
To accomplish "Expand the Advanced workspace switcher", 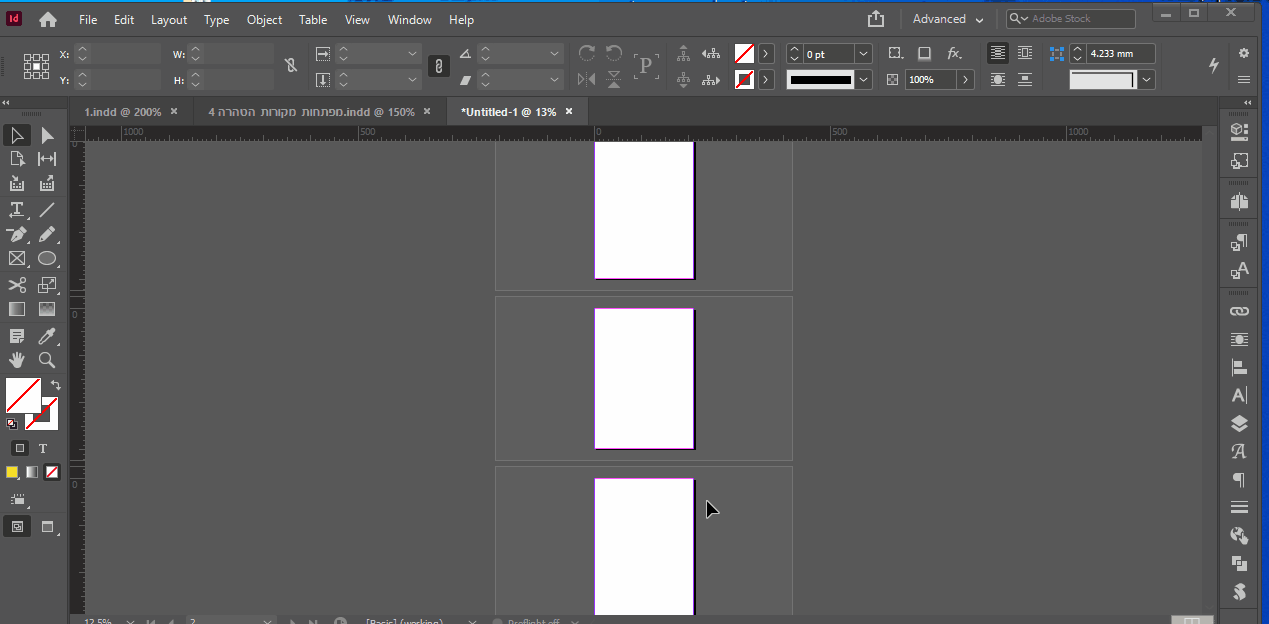I will coord(948,19).
